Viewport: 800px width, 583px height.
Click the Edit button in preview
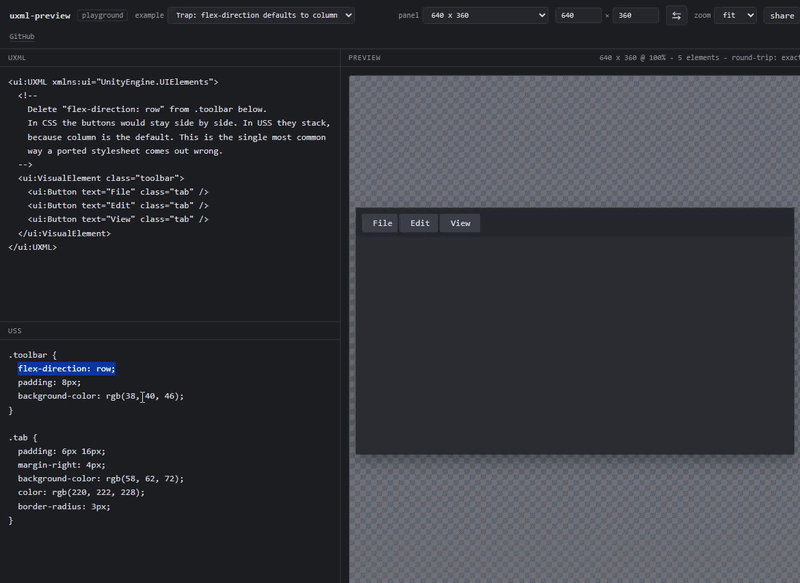[x=419, y=223]
